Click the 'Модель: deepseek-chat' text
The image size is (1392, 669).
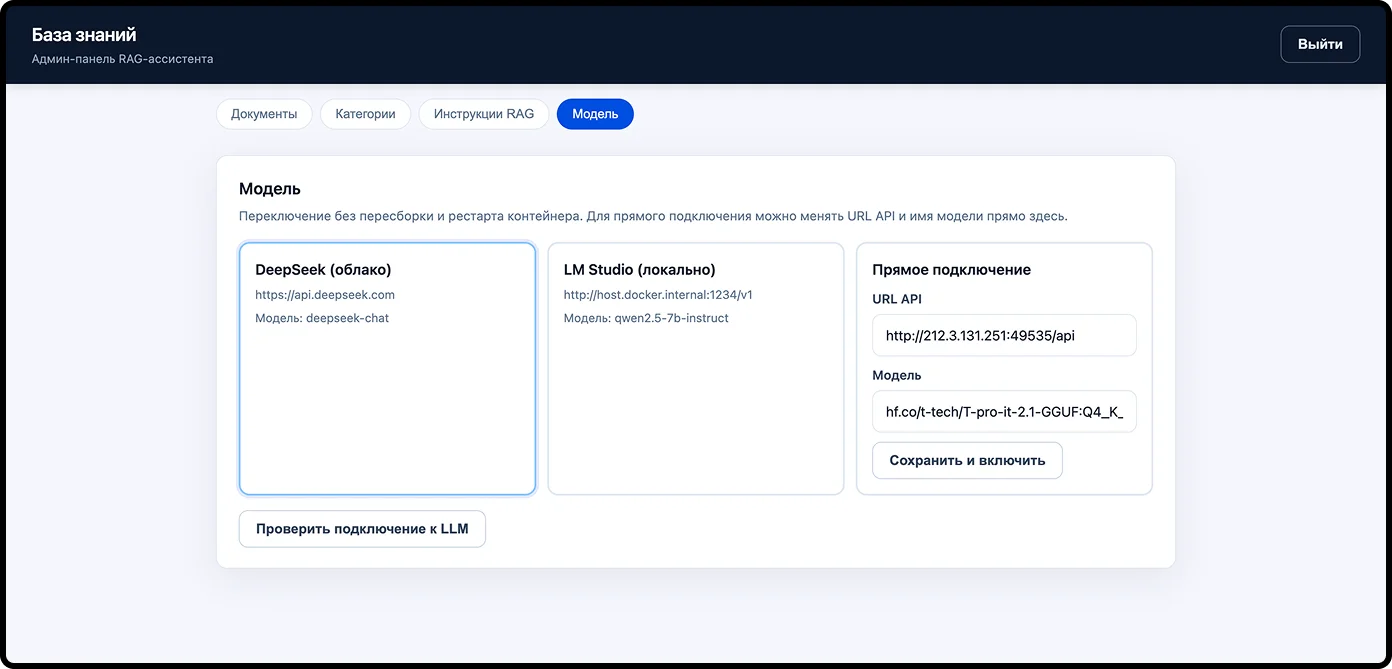(322, 318)
